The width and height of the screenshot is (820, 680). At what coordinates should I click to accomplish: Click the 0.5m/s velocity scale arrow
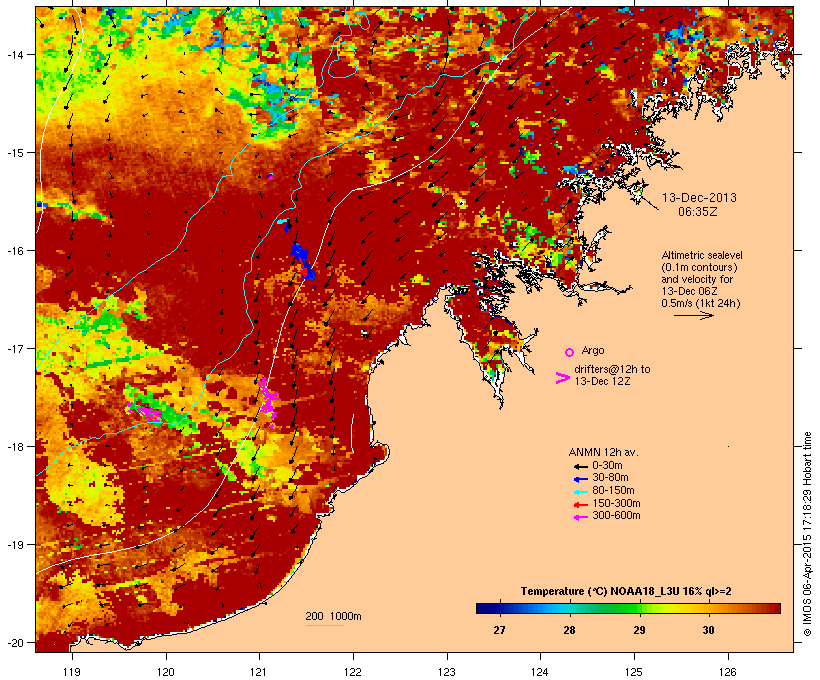[693, 315]
